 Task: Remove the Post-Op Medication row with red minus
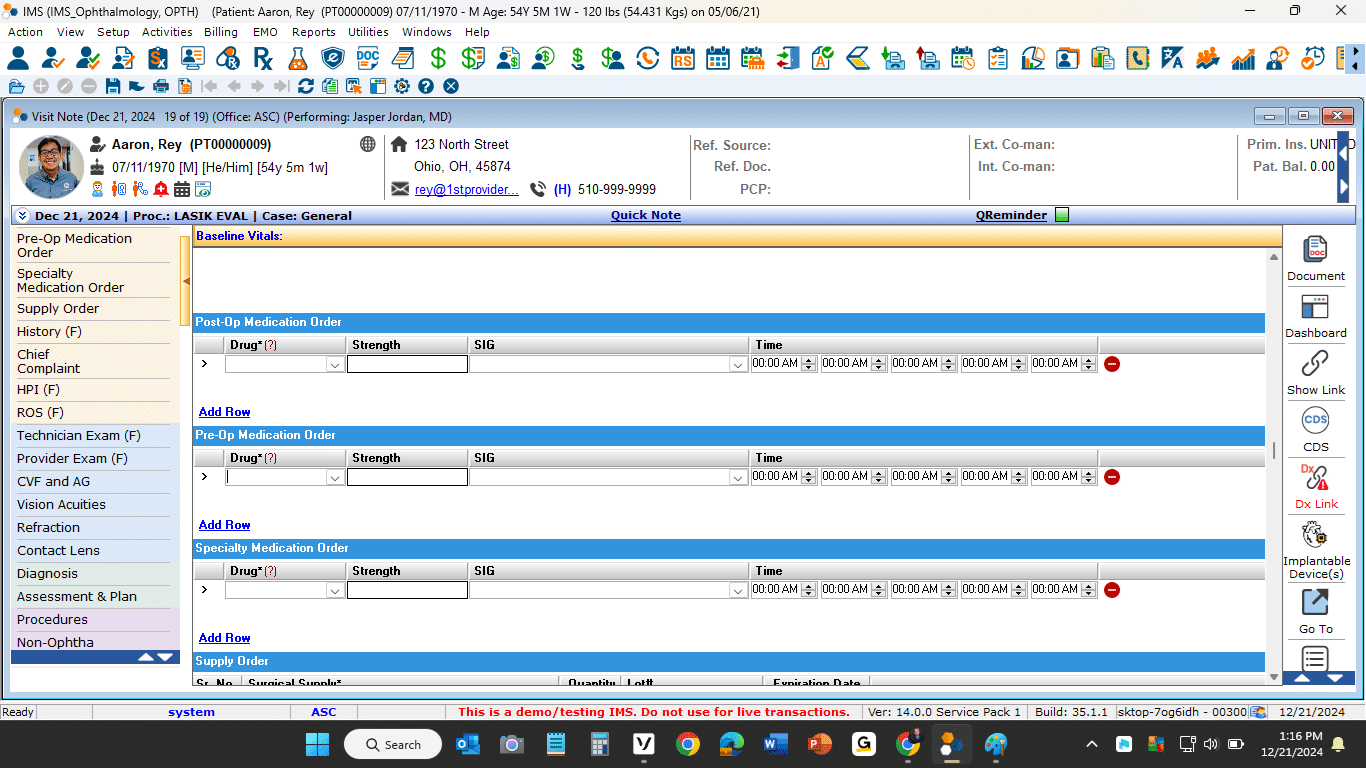1112,364
